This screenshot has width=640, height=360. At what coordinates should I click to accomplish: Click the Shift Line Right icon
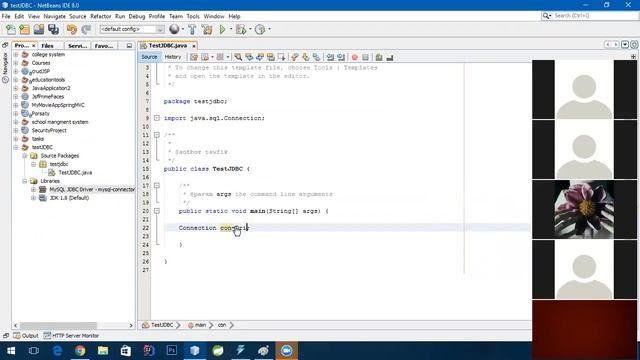341,58
